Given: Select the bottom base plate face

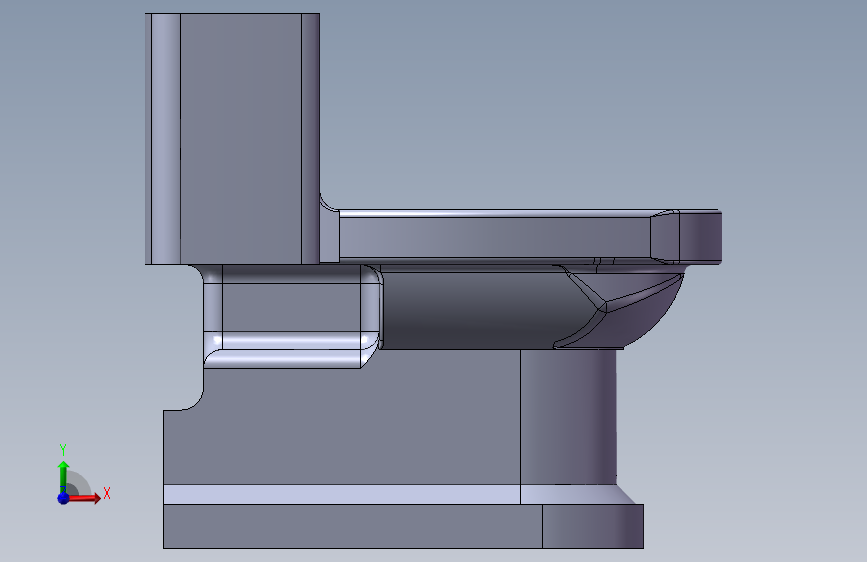Looking at the screenshot, I should point(352,526).
